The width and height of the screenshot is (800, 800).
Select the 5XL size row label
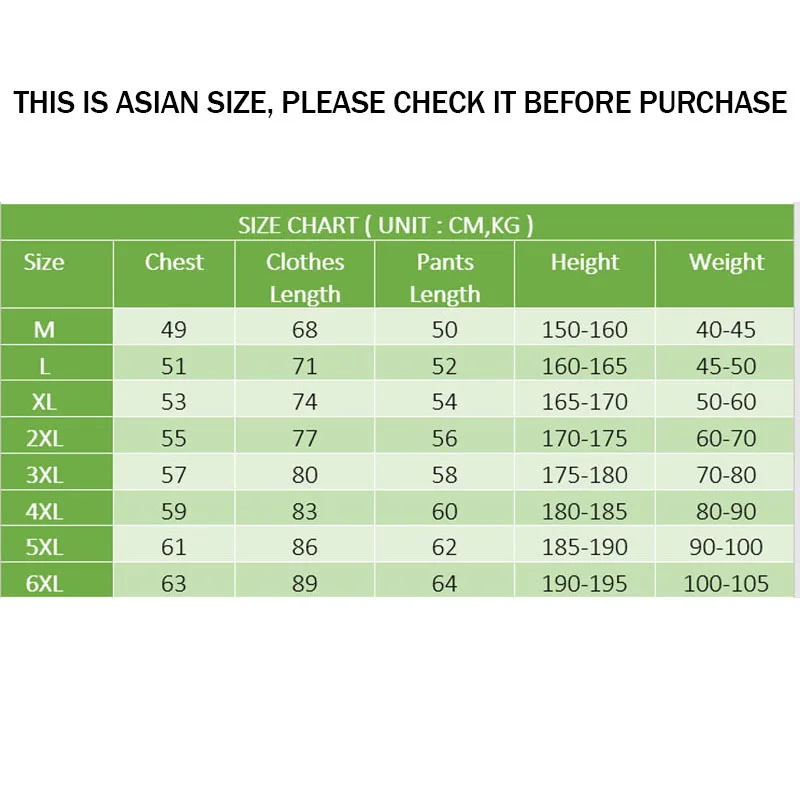pos(44,547)
